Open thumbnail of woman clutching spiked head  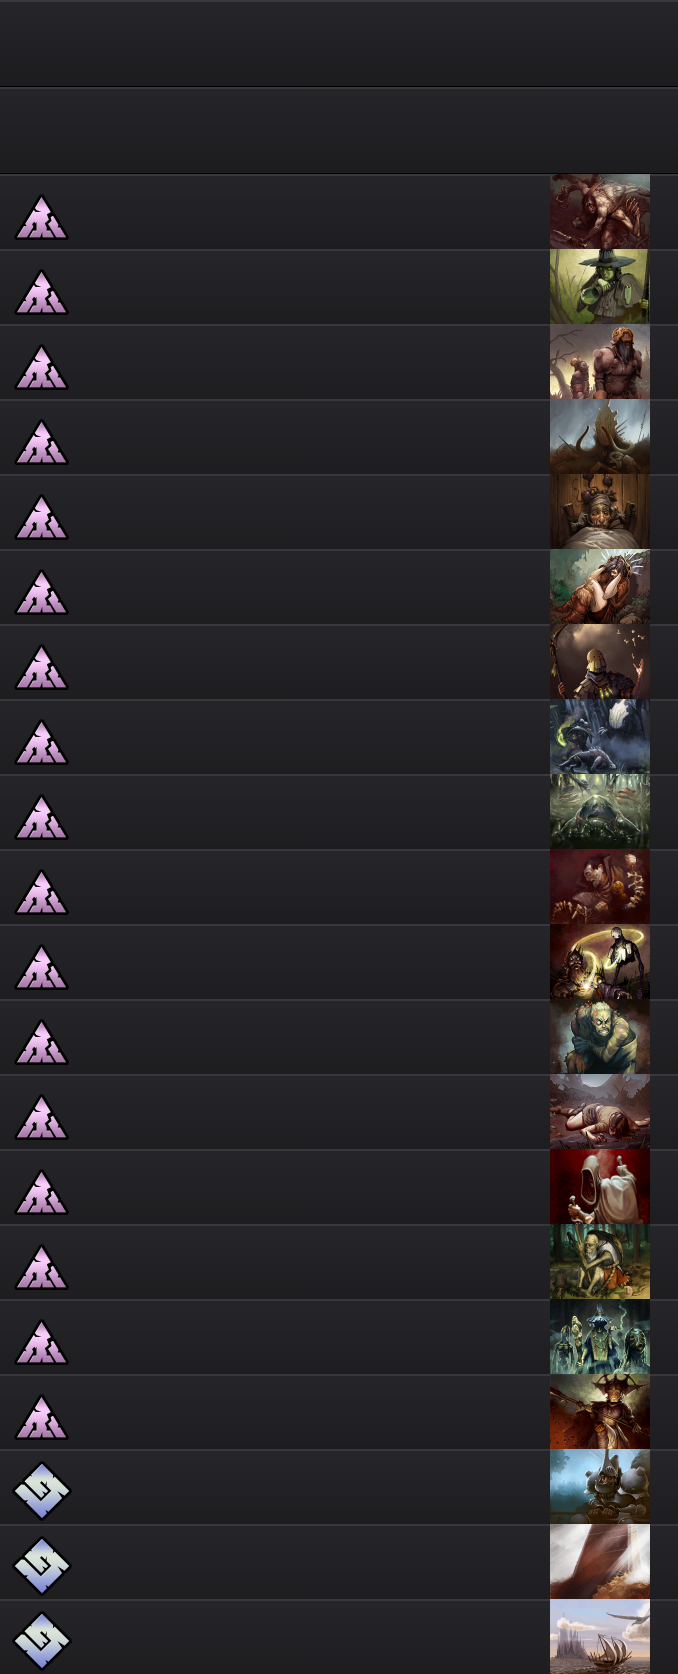pyautogui.click(x=600, y=587)
